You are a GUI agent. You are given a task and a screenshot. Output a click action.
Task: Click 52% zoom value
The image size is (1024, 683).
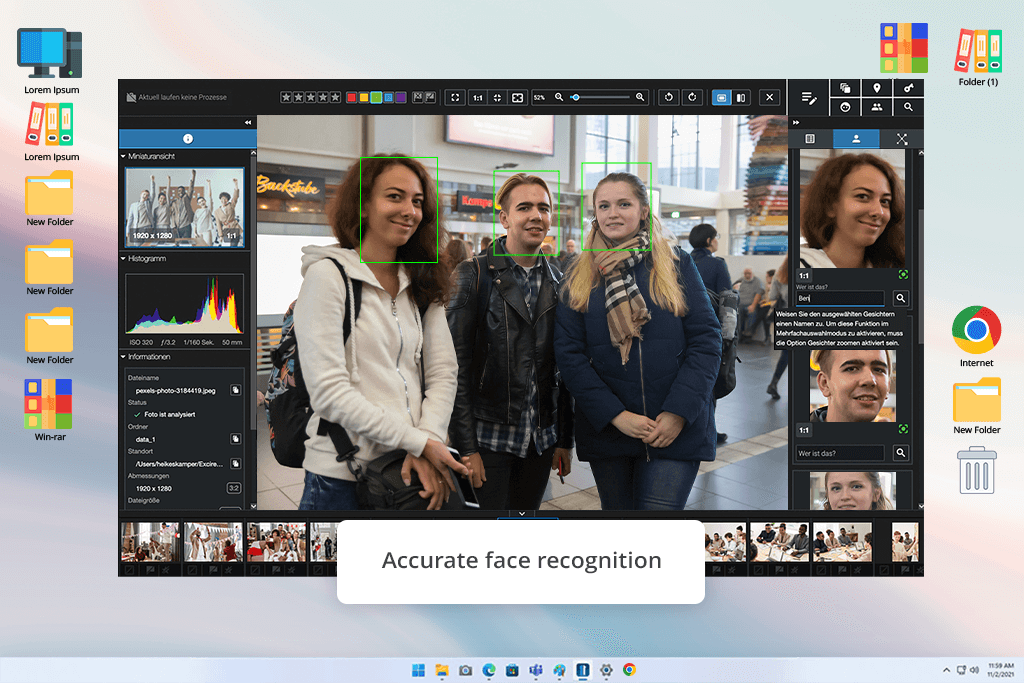coord(539,97)
